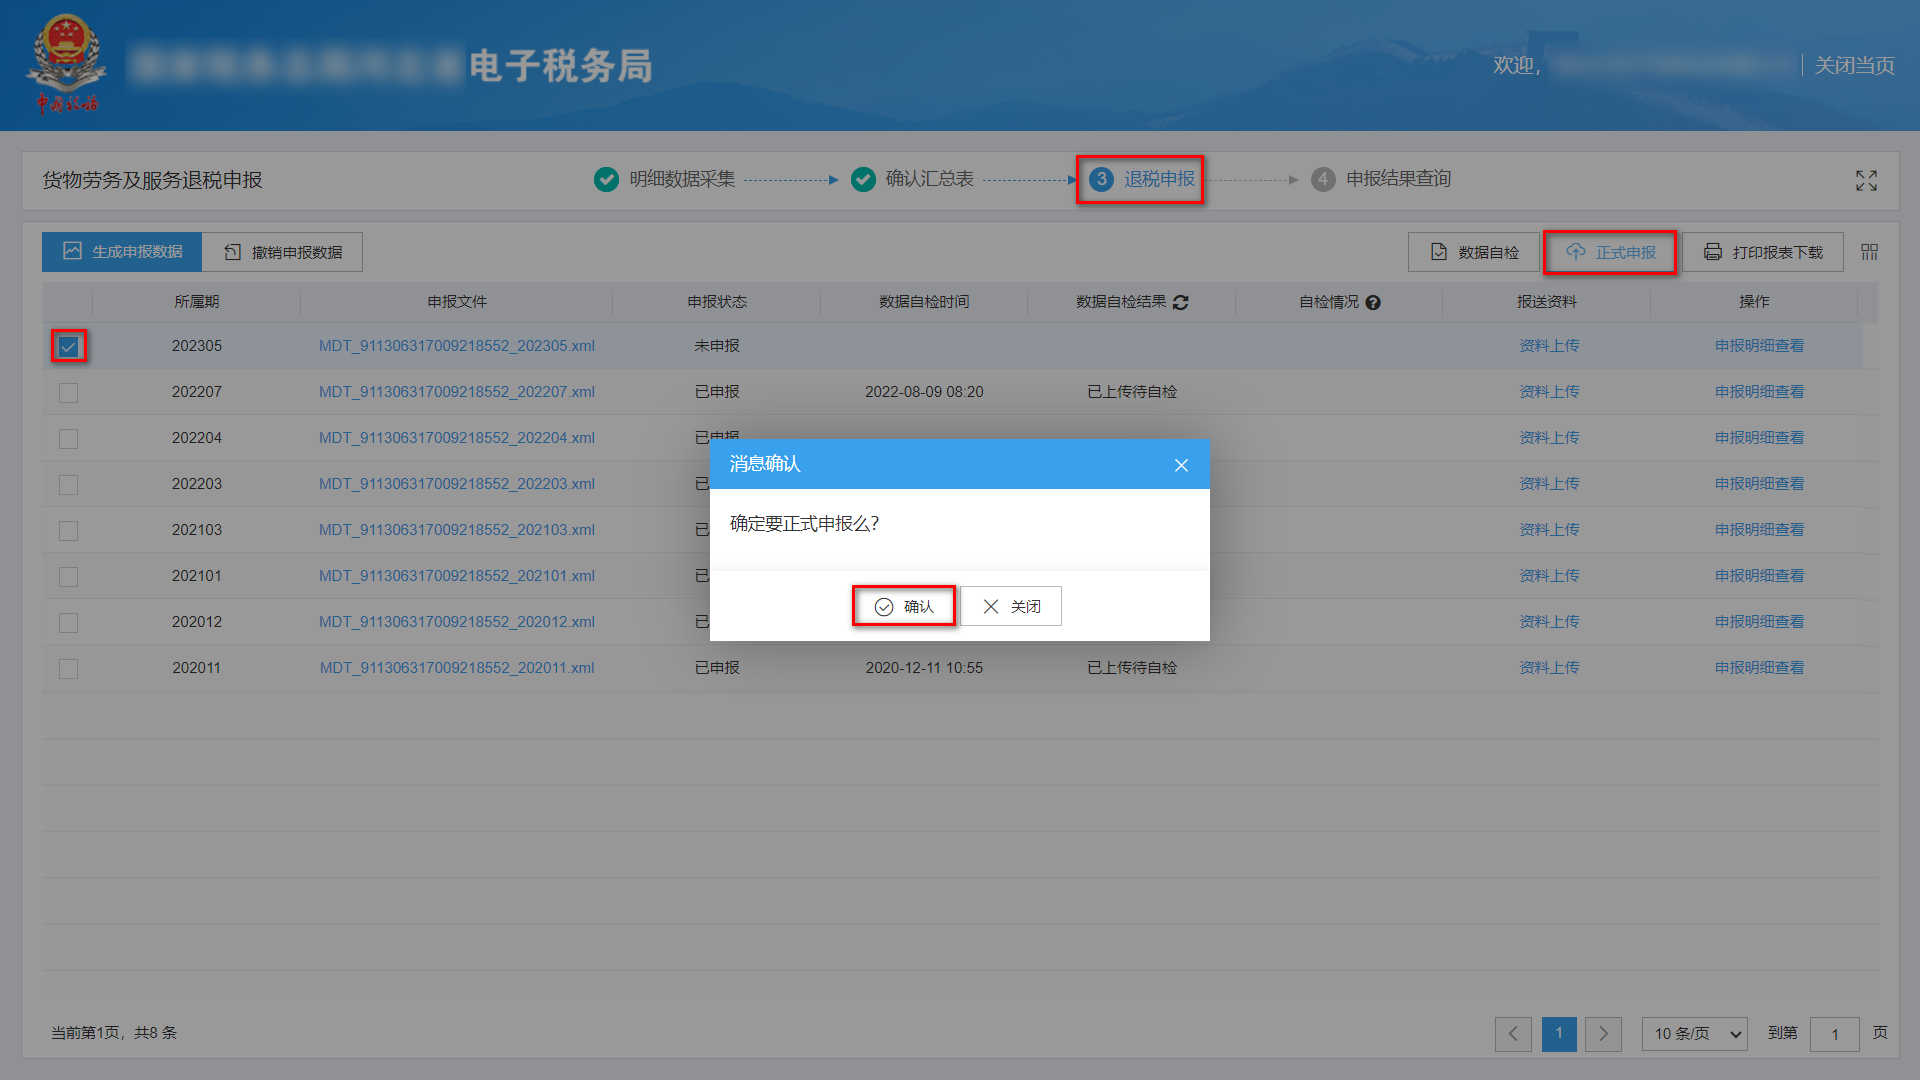Go to the next page of results
Image resolution: width=1920 pixels, height=1080 pixels.
pos(1603,1034)
